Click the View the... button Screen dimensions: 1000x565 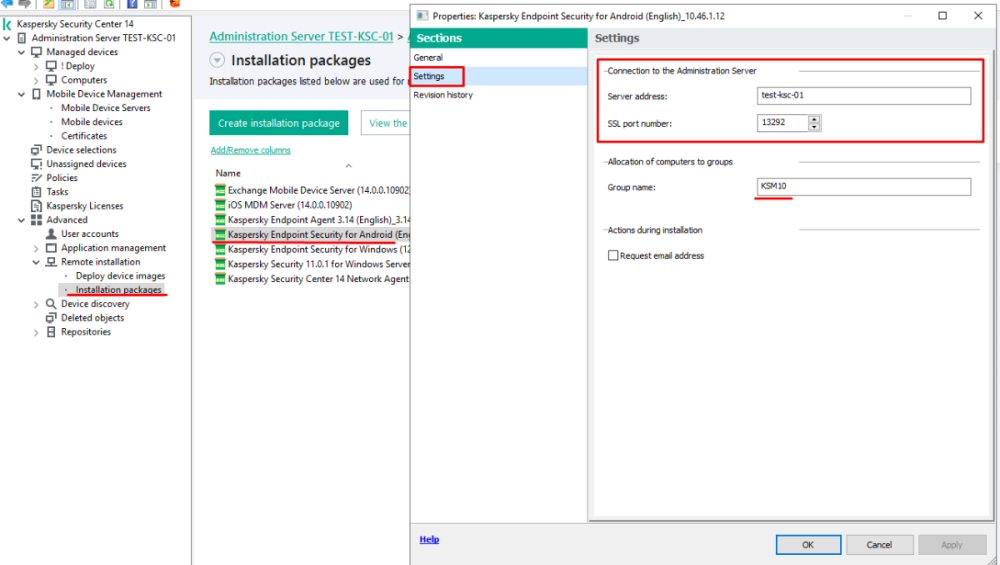coord(386,123)
